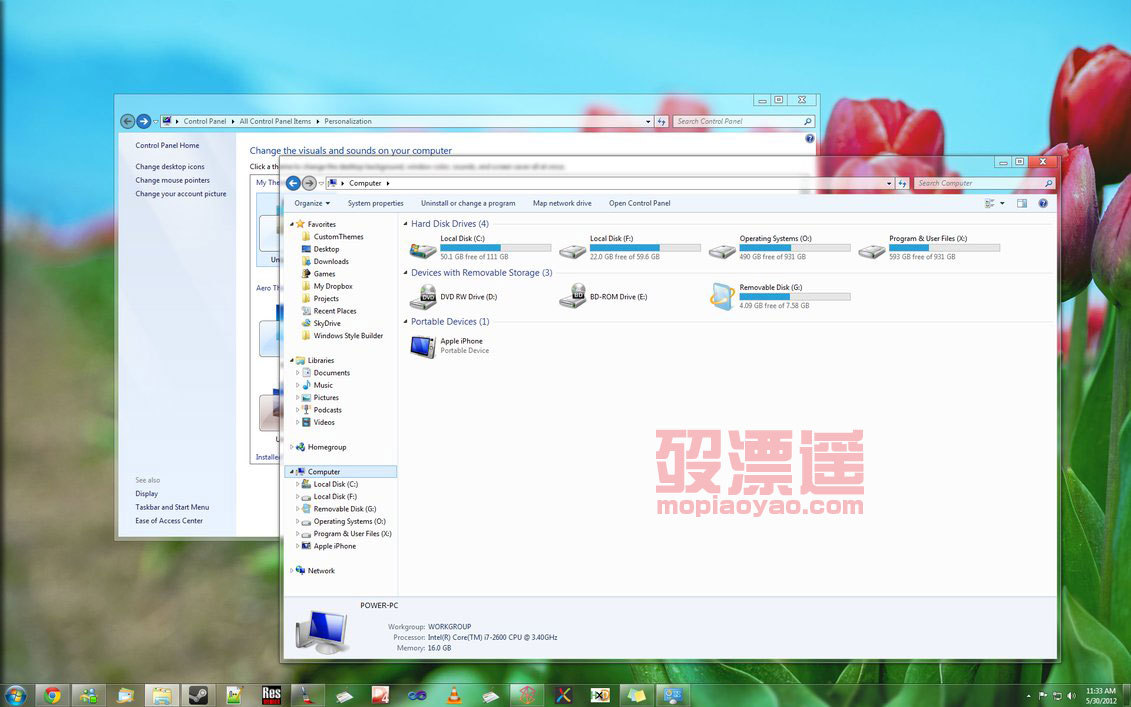This screenshot has height=707, width=1131.
Task: Select Apple iPhone in navigation tree
Action: click(334, 546)
